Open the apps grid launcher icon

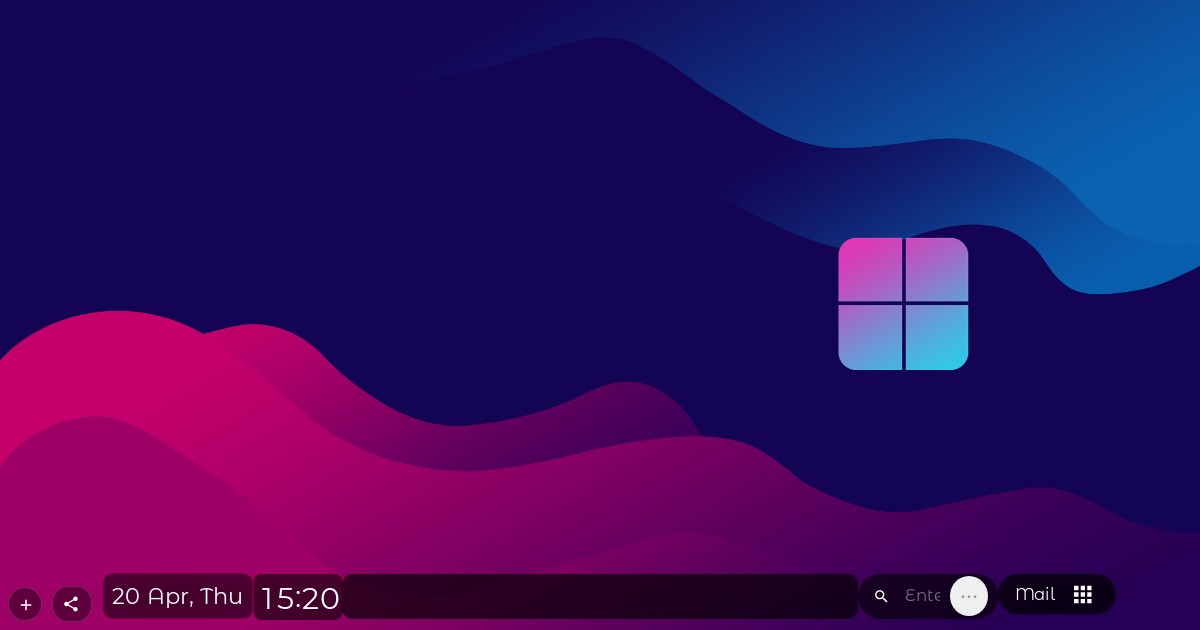1083,594
